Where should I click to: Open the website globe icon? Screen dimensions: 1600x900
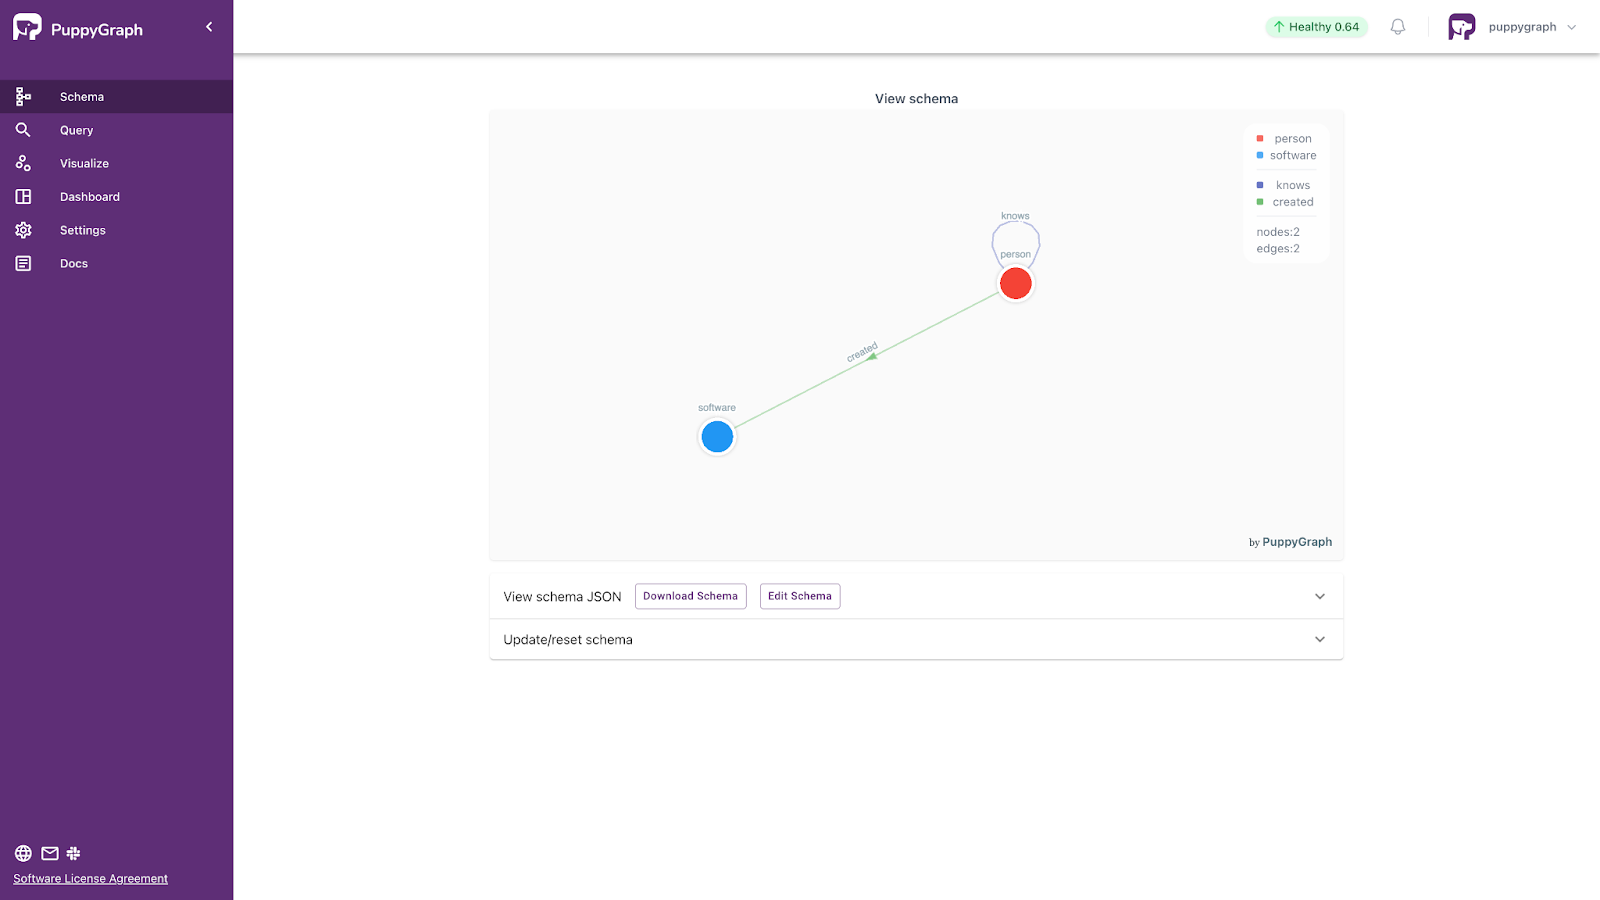pos(23,853)
